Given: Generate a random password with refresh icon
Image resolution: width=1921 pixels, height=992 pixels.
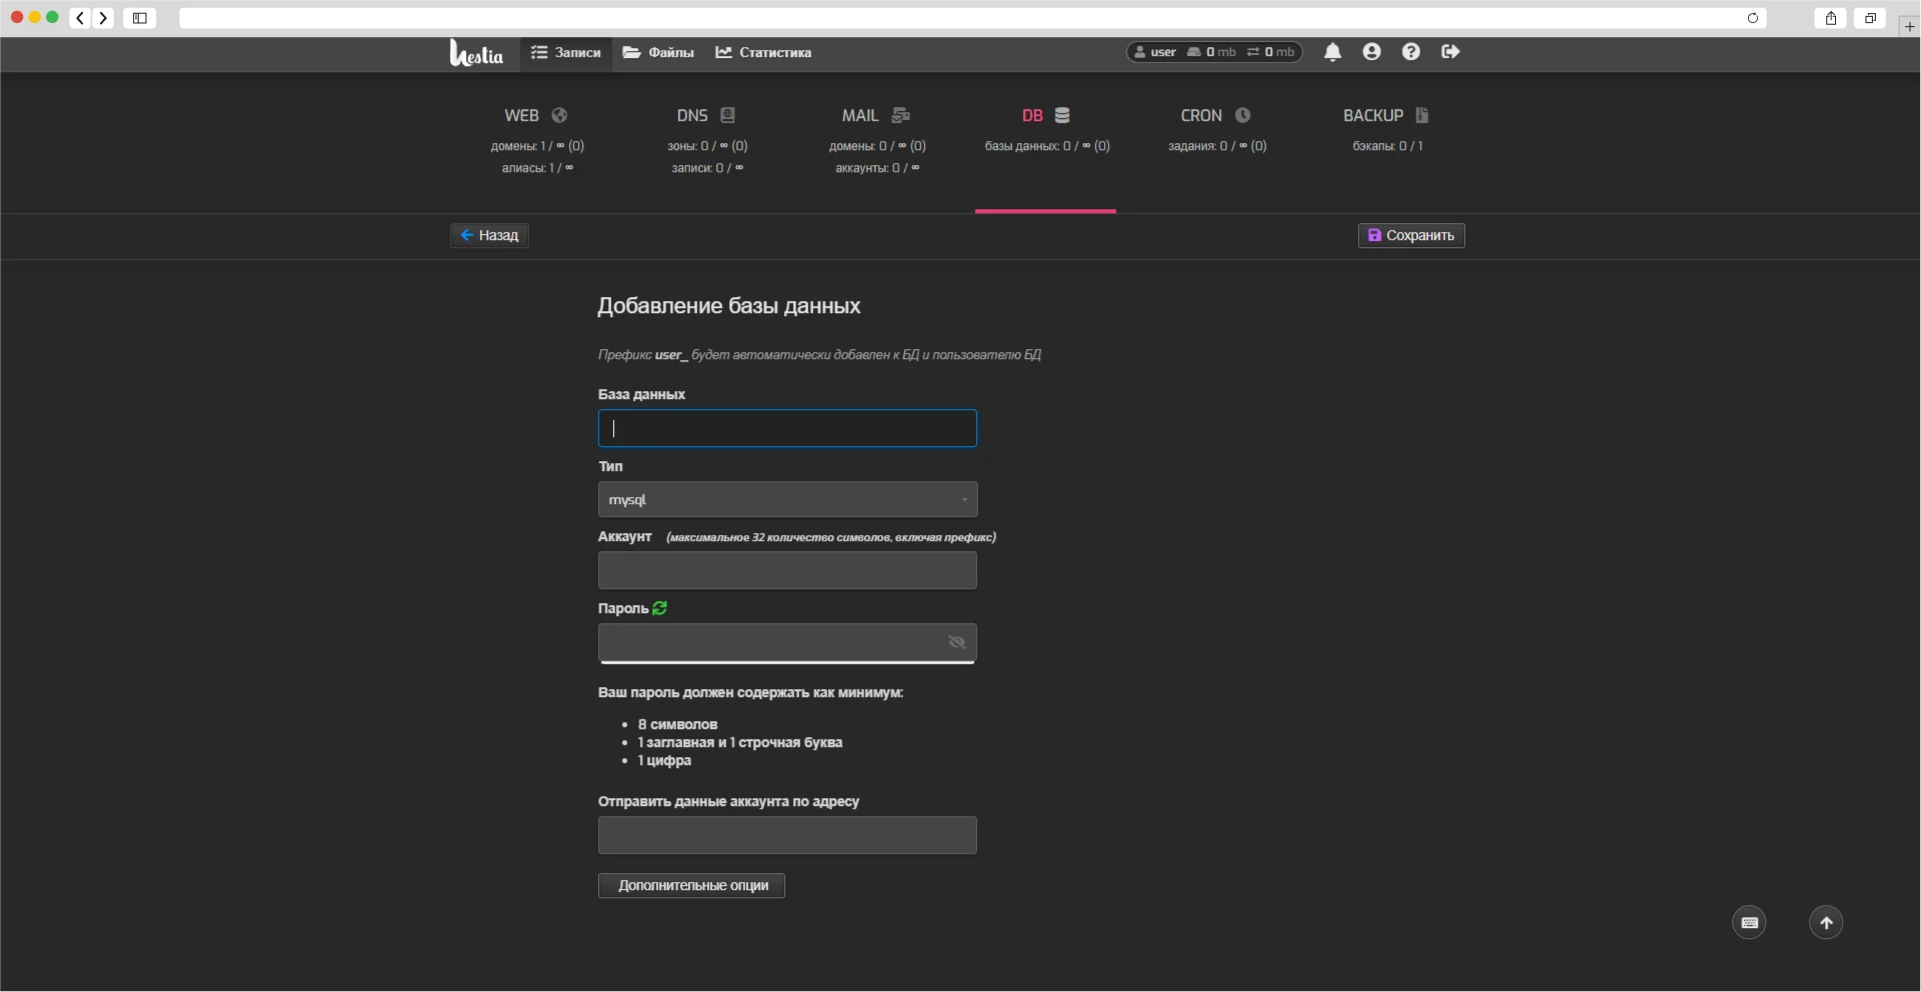Looking at the screenshot, I should pos(660,608).
